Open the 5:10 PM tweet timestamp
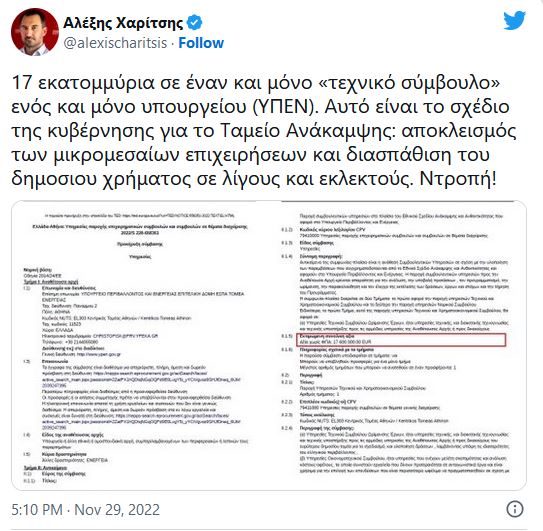543x531 pixels. pyautogui.click(x=37, y=510)
